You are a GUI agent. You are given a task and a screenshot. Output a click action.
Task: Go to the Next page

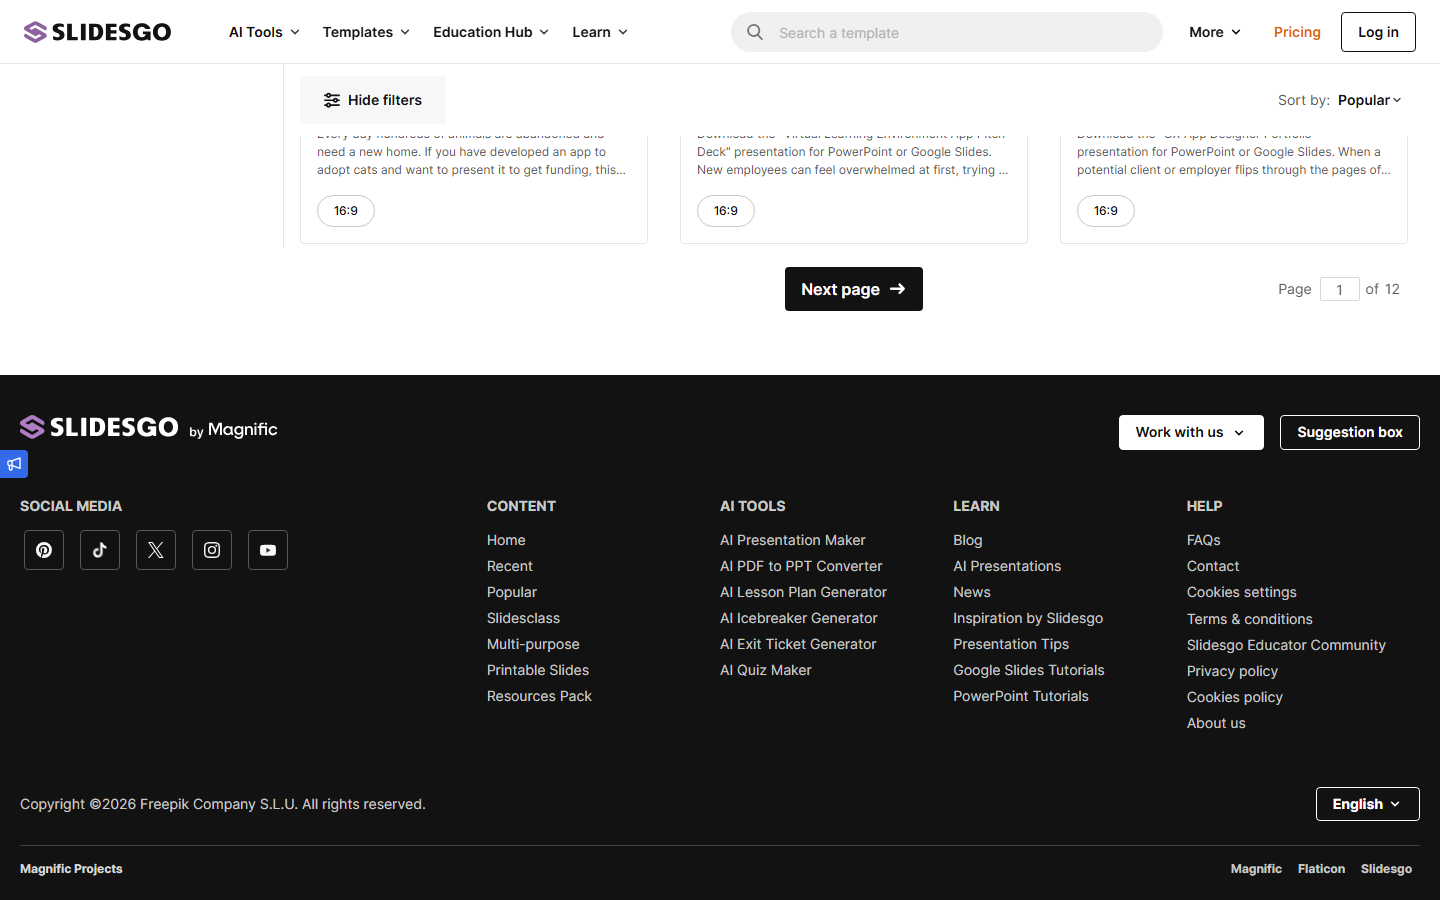pos(853,289)
